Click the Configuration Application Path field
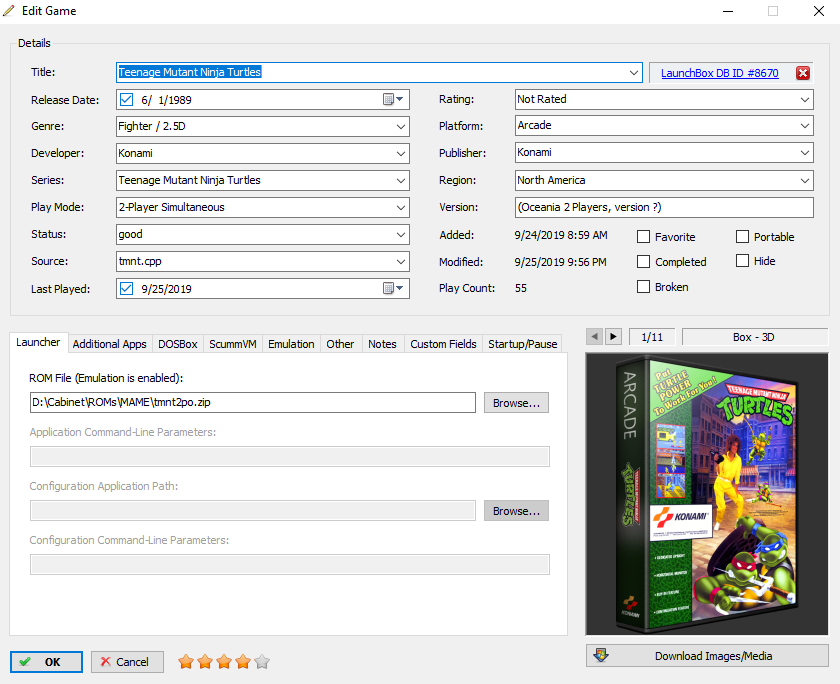The width and height of the screenshot is (840, 684). 253,511
